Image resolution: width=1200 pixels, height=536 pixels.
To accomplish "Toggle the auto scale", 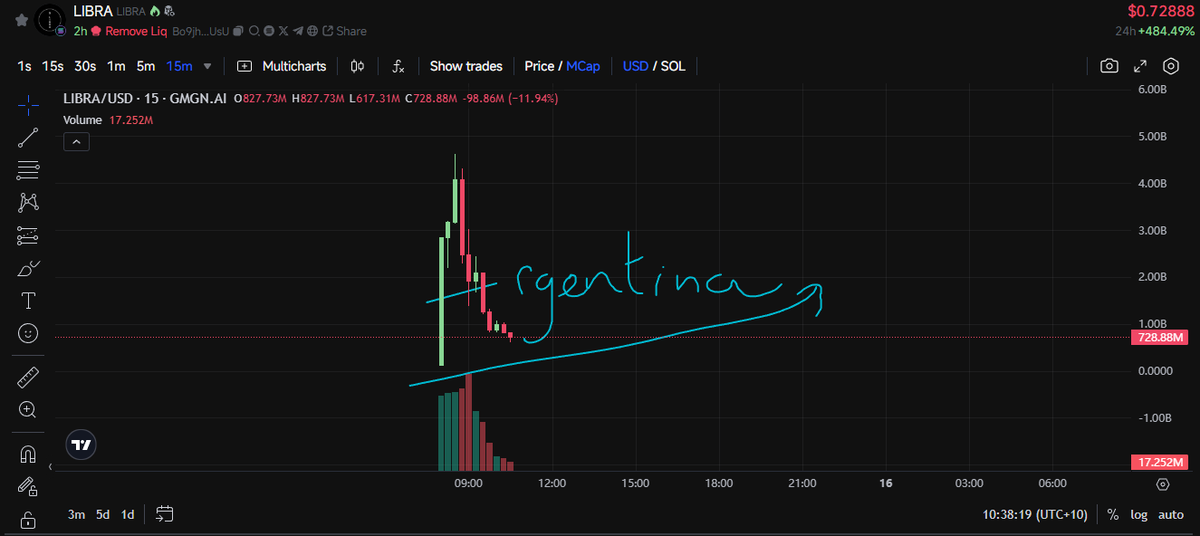I will 1171,514.
